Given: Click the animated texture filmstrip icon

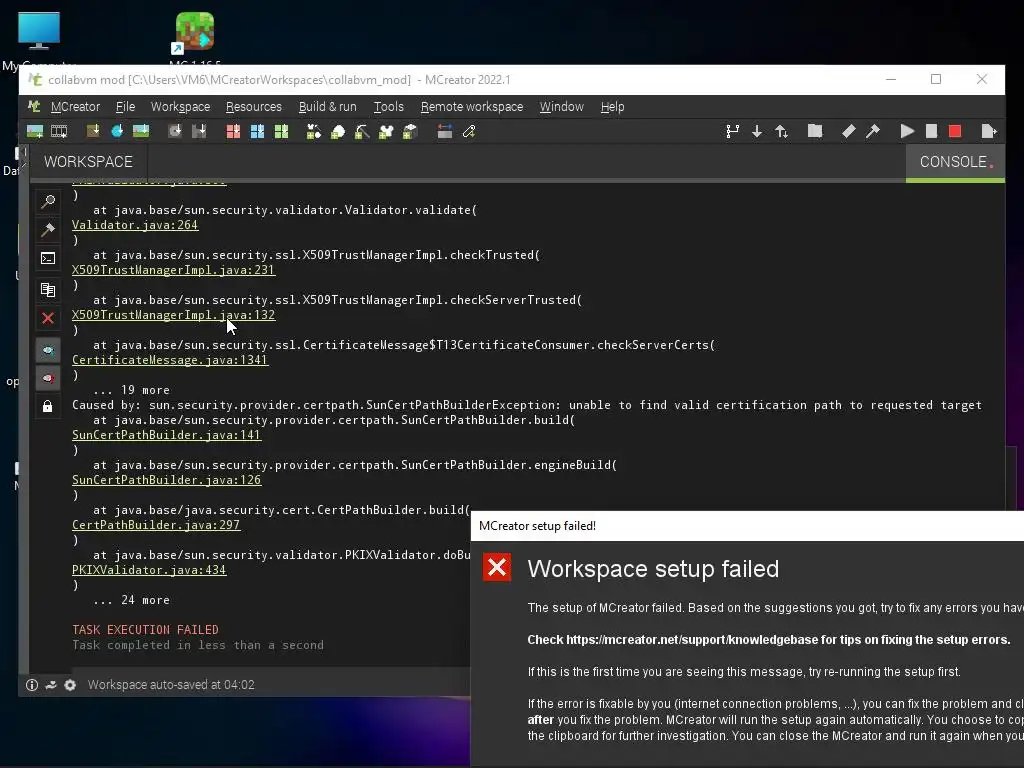Looking at the screenshot, I should click(59, 132).
